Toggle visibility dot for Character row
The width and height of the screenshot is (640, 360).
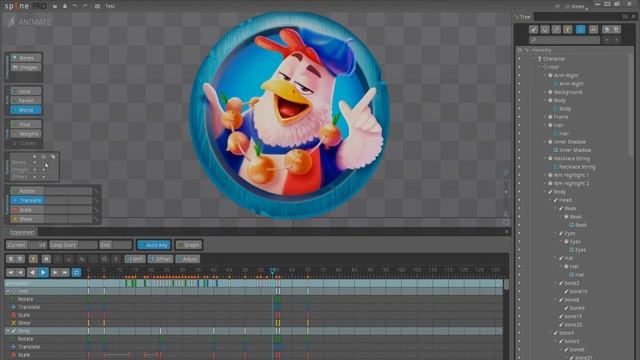[519, 59]
